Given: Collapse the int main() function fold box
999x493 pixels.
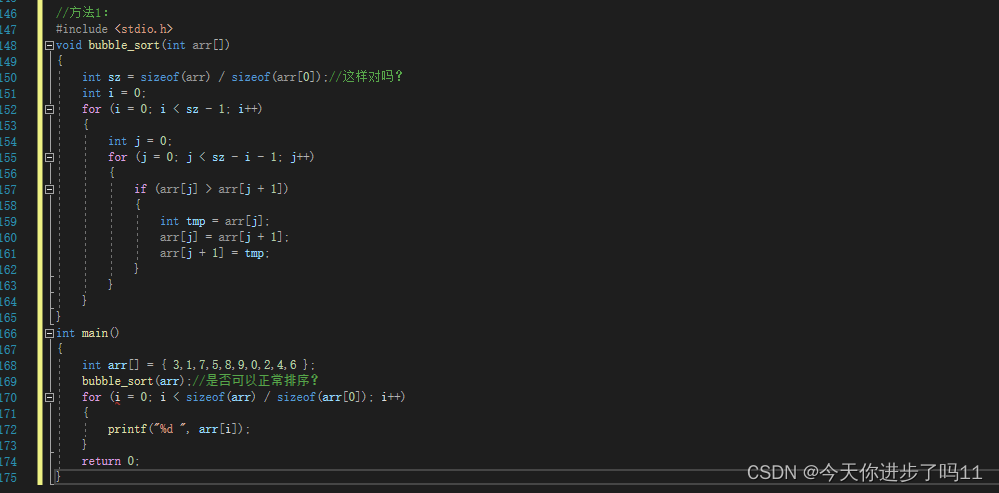Looking at the screenshot, I should (49, 333).
